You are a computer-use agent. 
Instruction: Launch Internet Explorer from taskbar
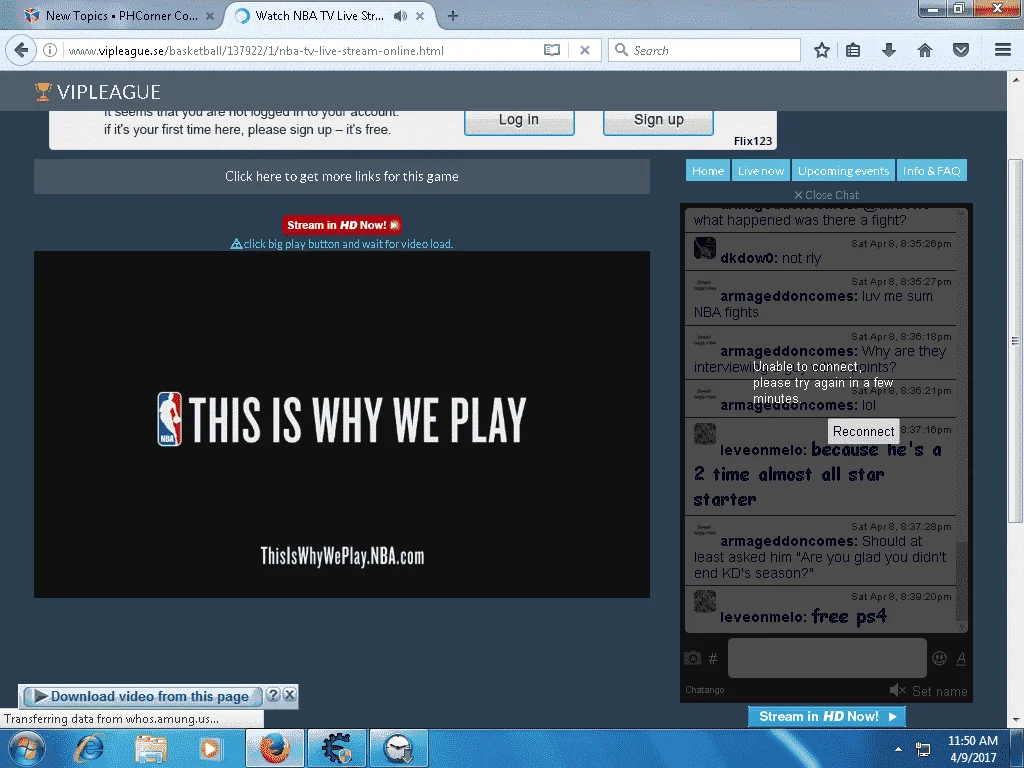(x=89, y=748)
